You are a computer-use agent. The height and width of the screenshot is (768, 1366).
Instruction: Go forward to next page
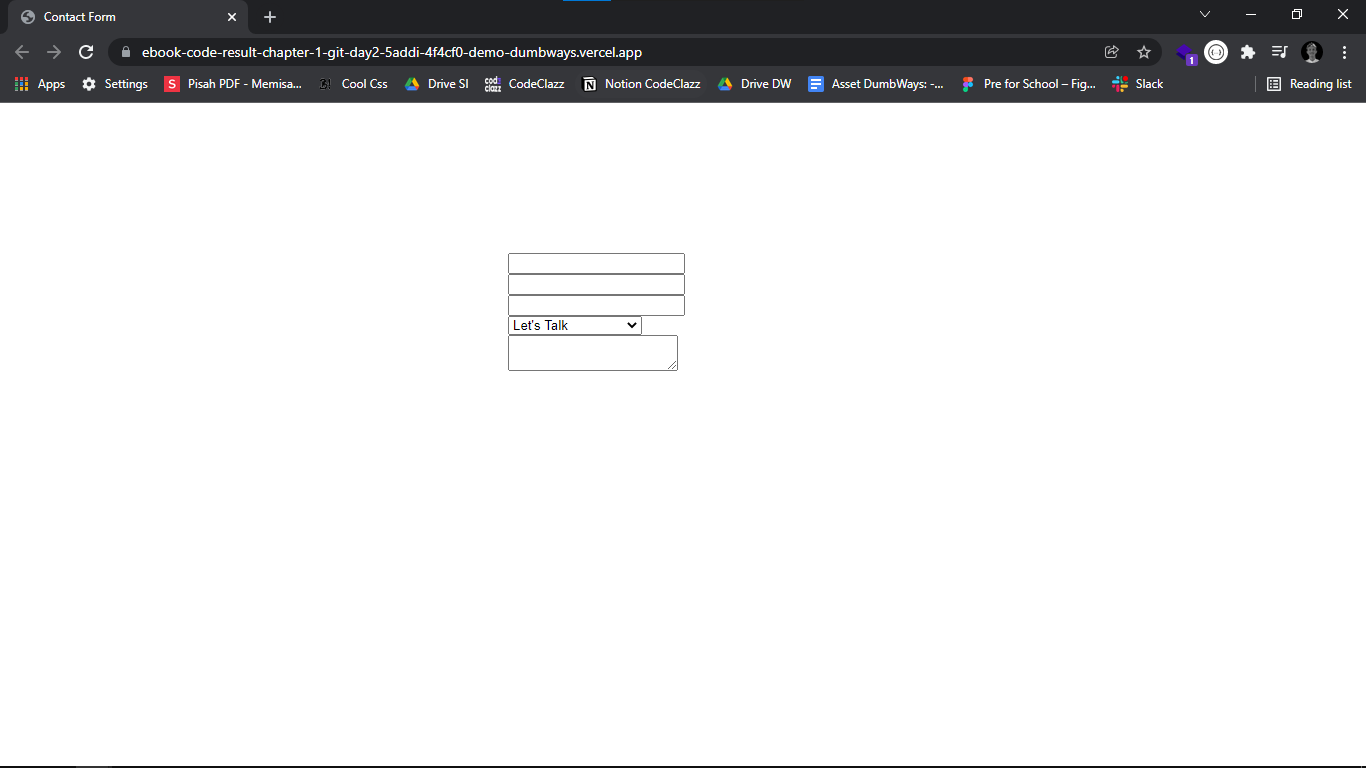pyautogui.click(x=54, y=52)
